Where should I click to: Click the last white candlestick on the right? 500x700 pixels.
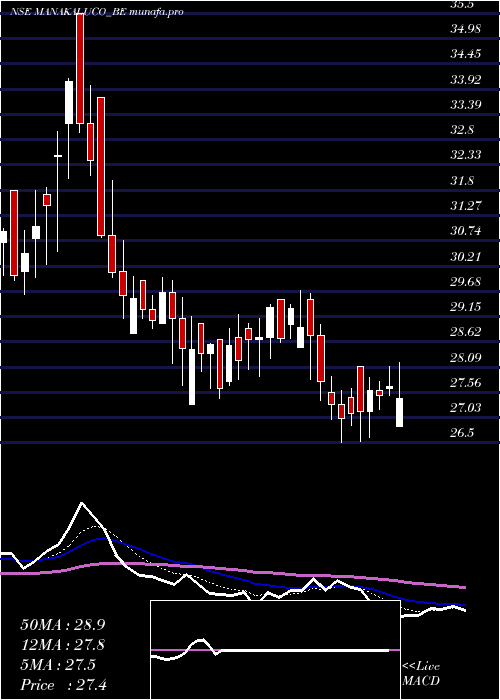pos(400,412)
